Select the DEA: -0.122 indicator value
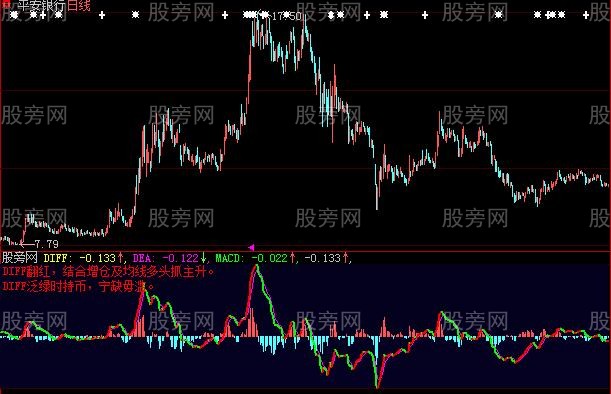 166,258
